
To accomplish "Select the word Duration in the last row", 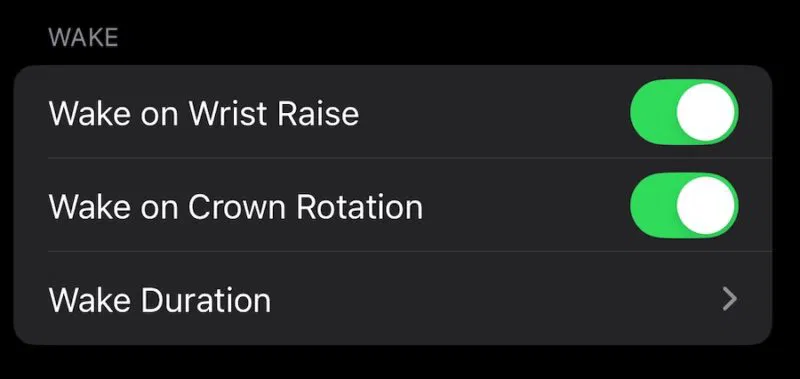I will [206, 300].
